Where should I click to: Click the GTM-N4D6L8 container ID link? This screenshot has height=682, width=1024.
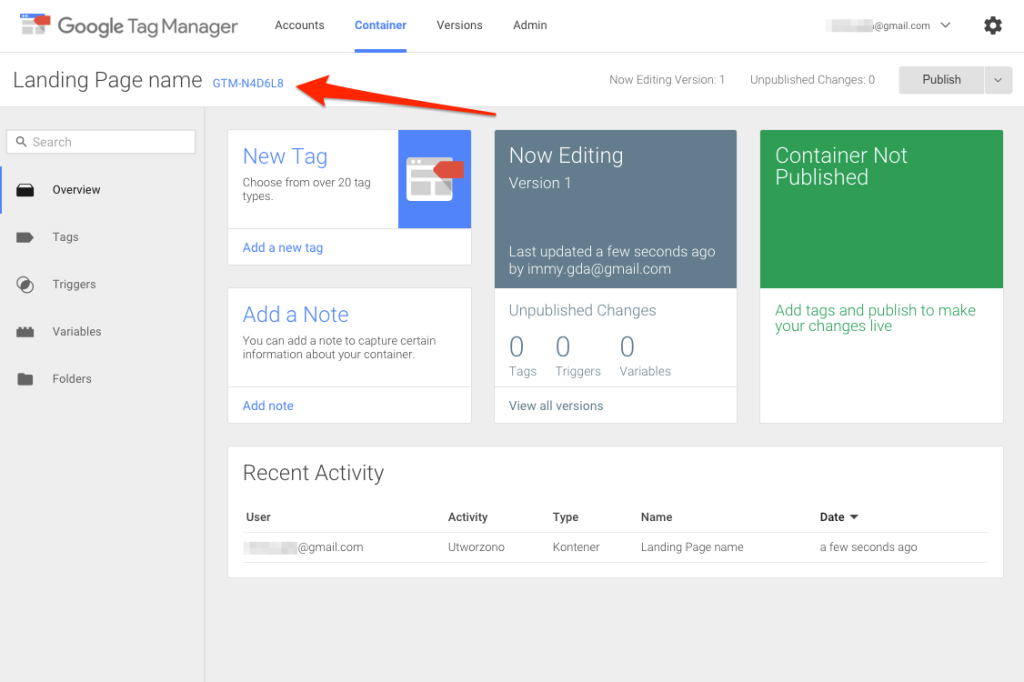pyautogui.click(x=248, y=83)
